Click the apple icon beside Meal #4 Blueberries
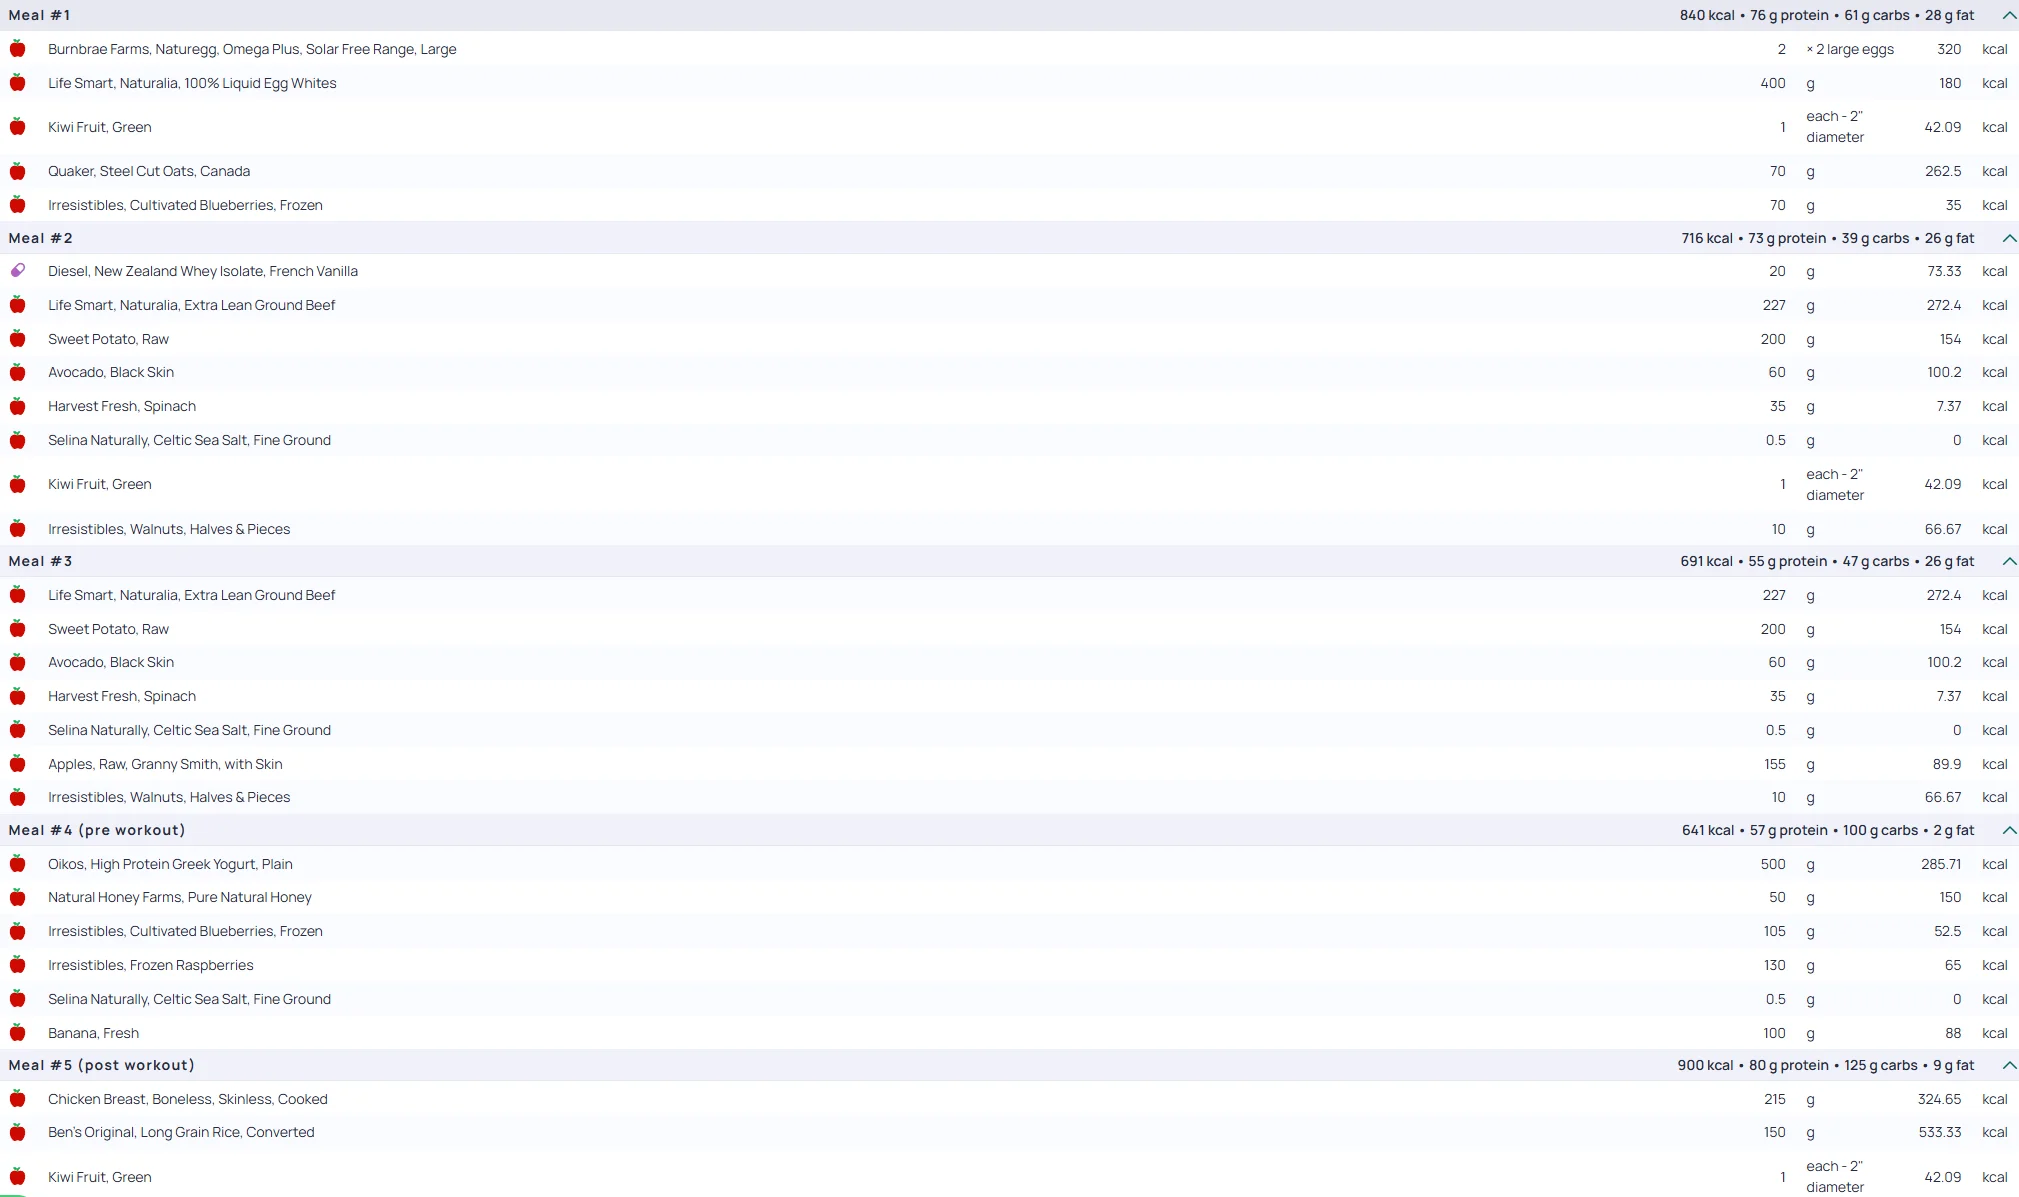2019x1197 pixels. tap(18, 931)
